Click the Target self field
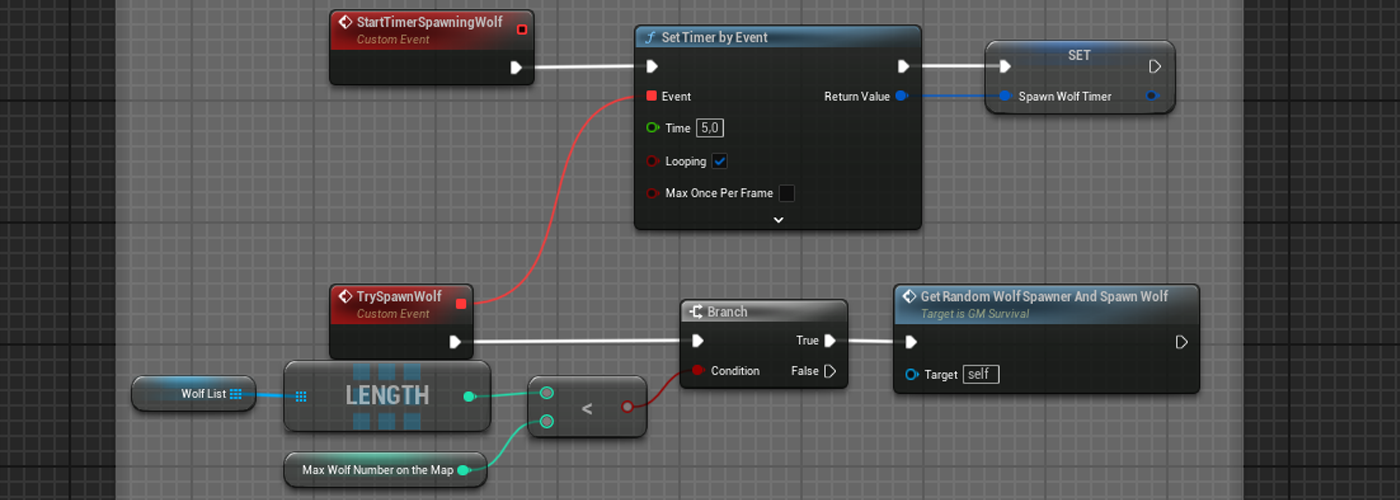This screenshot has width=1400, height=500. [x=980, y=374]
